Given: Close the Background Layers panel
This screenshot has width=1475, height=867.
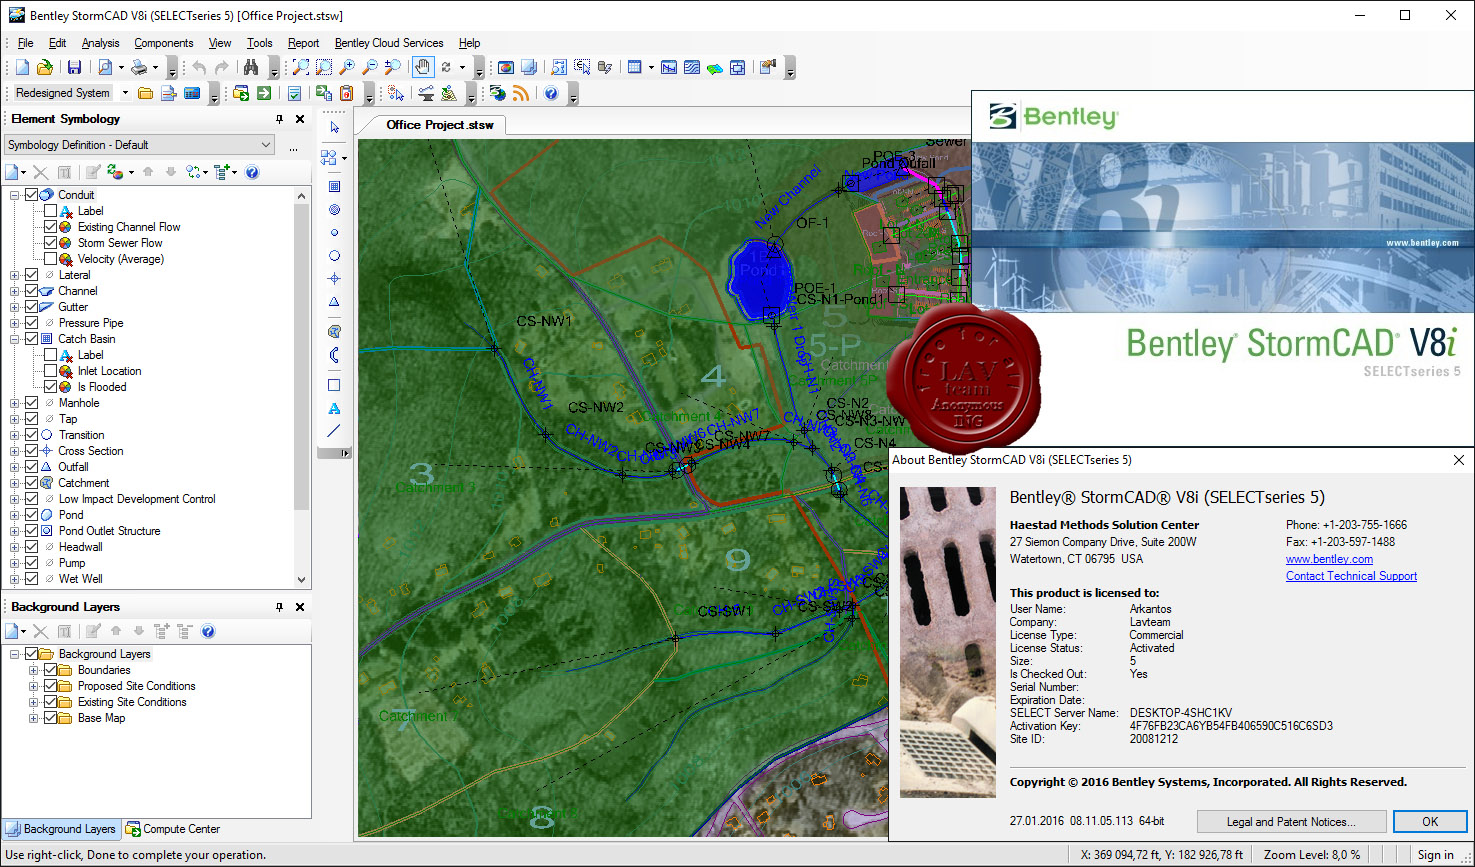Looking at the screenshot, I should 299,607.
